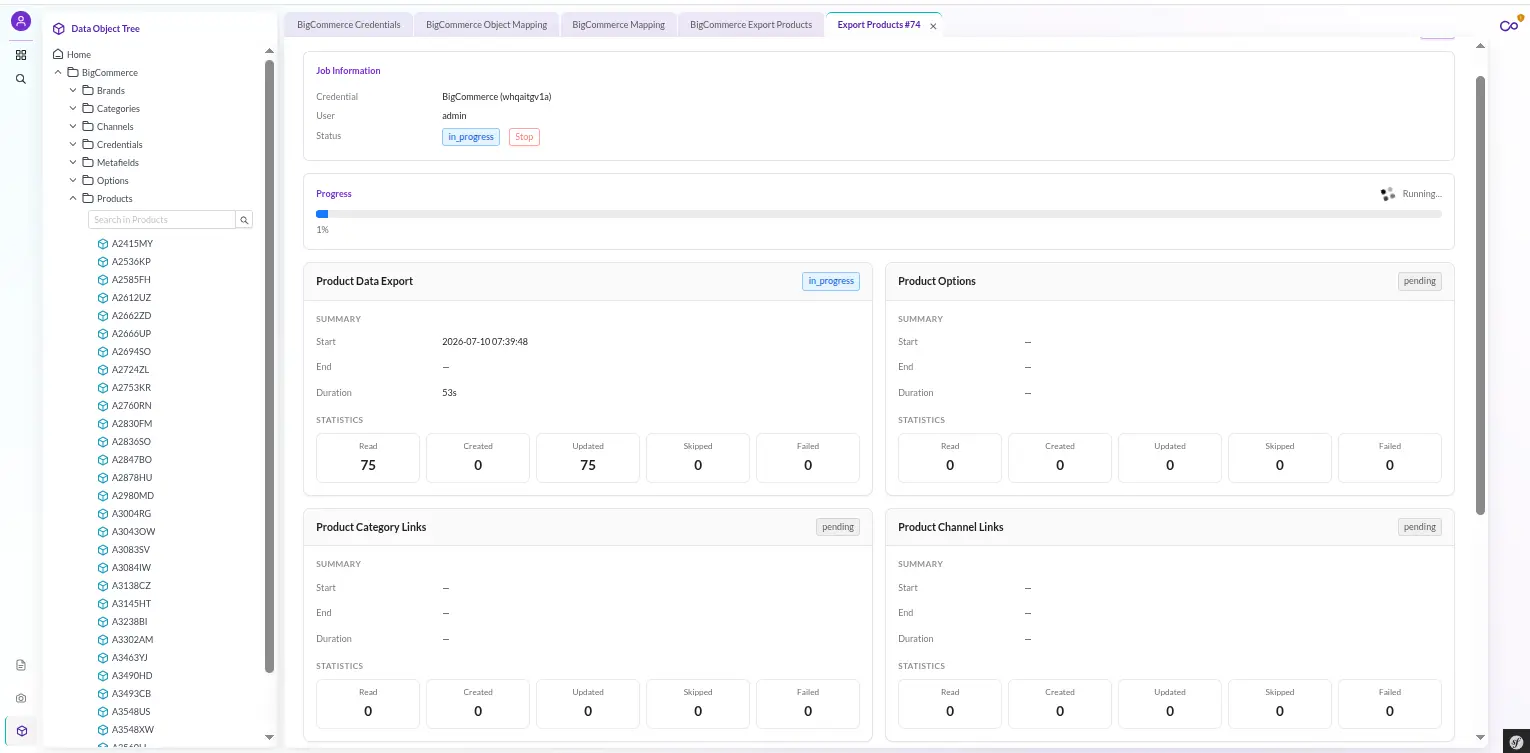Viewport: 1530px width, 753px height.
Task: Click the export progress bar
Action: 879,214
